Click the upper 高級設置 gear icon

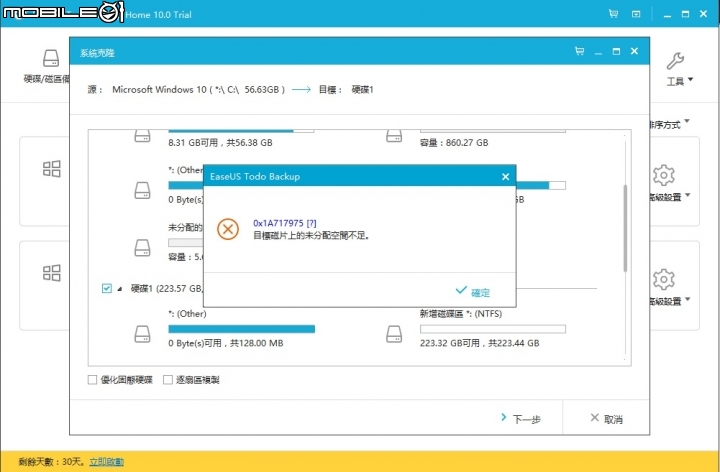(664, 175)
